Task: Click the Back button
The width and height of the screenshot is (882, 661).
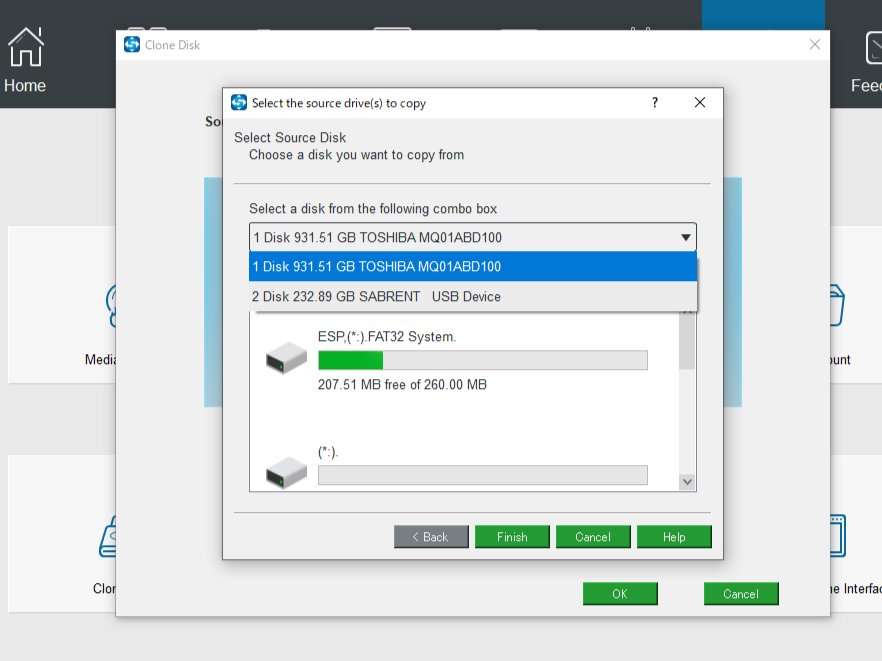Action: point(431,537)
